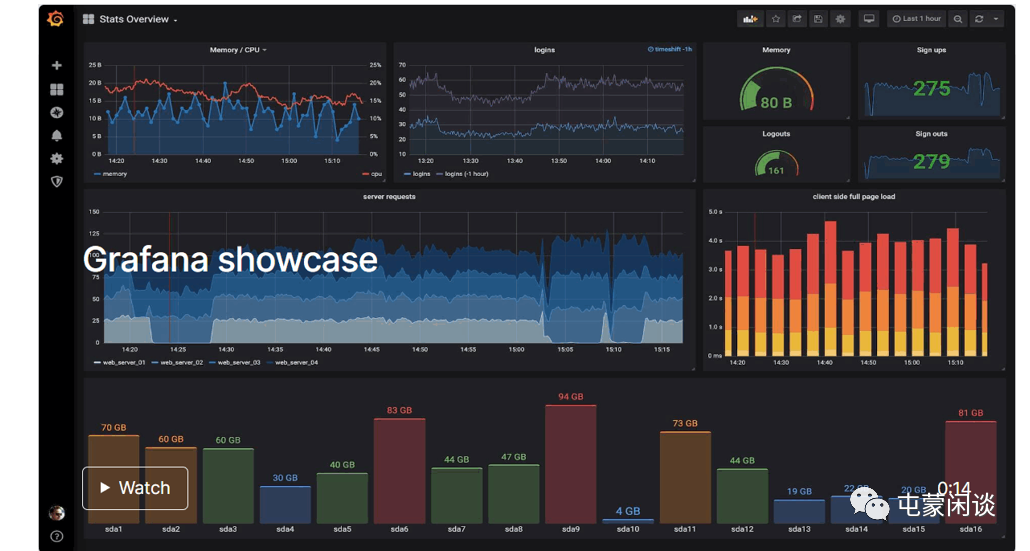This screenshot has height=551, width=1030.
Task: Open dashboard settings gear in toolbar
Action: 840,19
